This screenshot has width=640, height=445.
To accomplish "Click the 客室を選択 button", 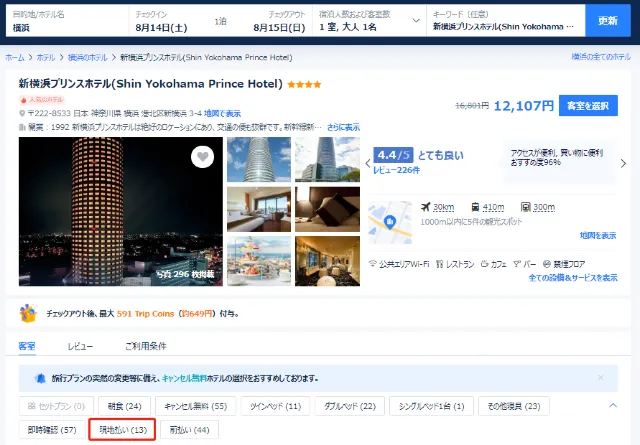I will pos(588,106).
